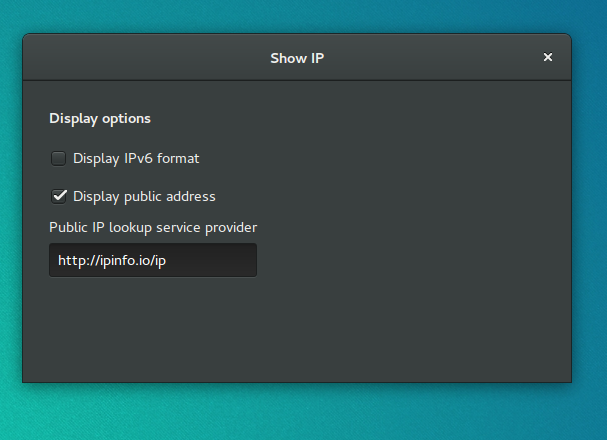Close the Show IP preferences window
Screen dimensions: 607x440
(x=547, y=57)
